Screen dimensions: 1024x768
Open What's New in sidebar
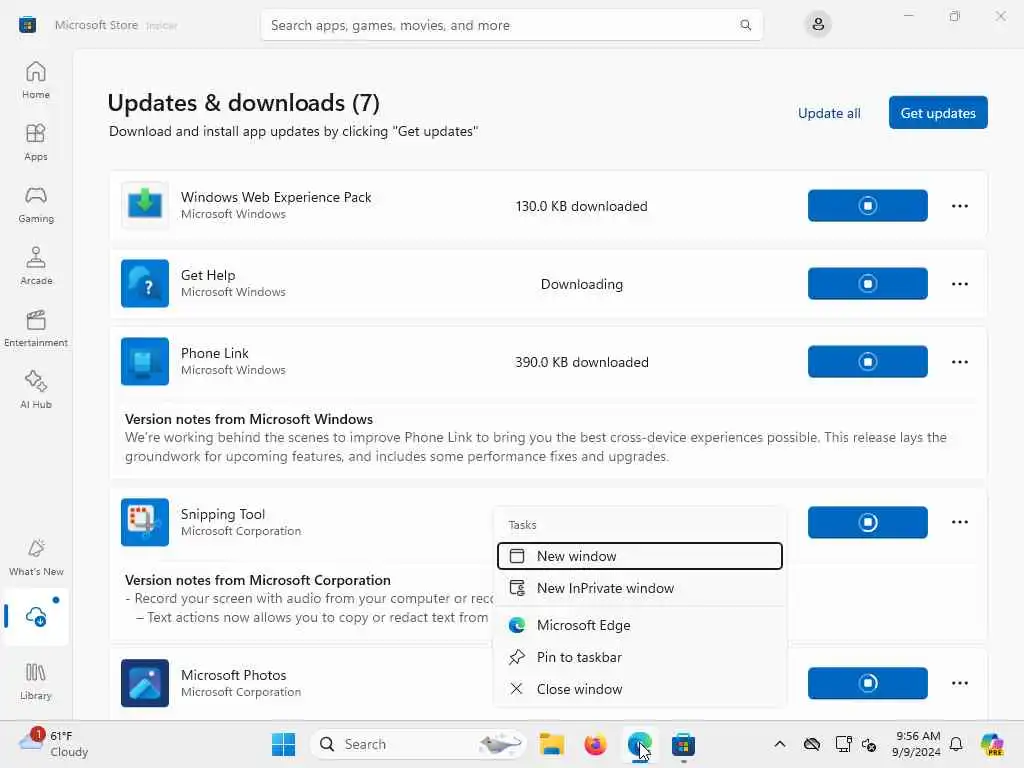pyautogui.click(x=36, y=557)
